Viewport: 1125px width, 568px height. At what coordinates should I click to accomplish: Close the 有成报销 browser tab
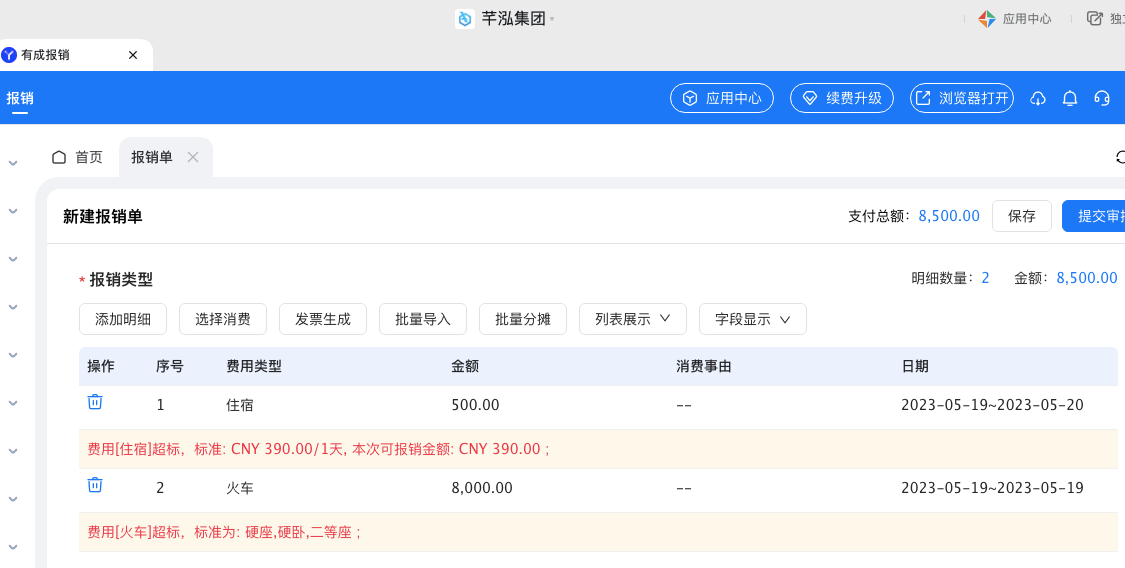(x=133, y=55)
